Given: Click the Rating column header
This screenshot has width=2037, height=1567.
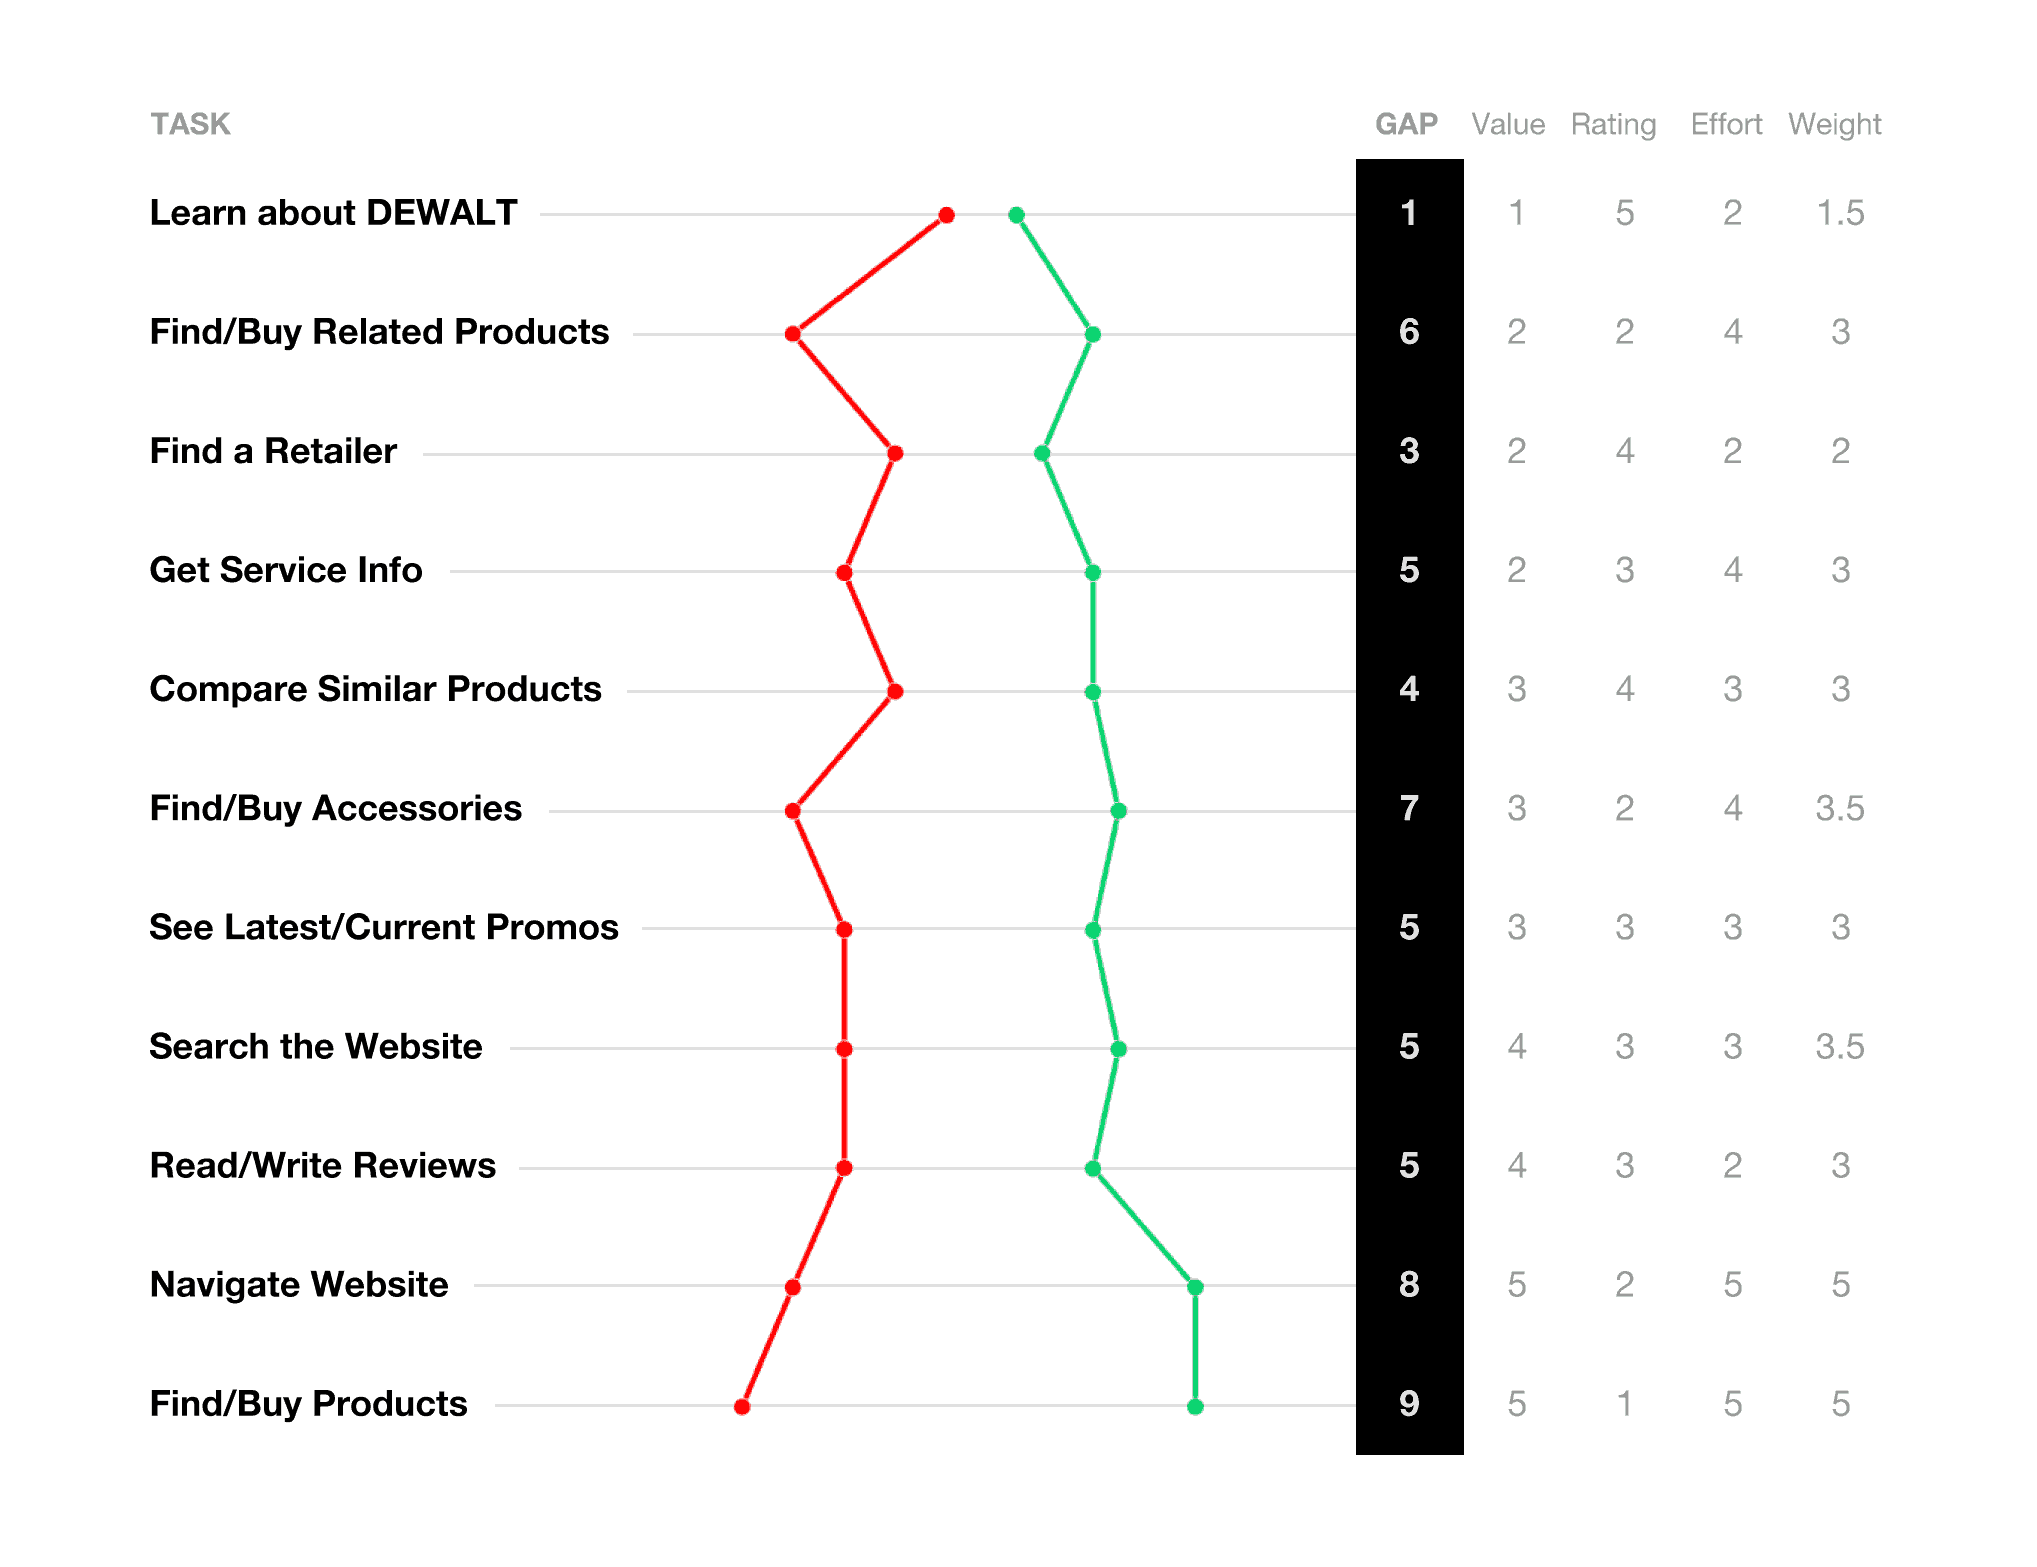Looking at the screenshot, I should pos(1613,124).
